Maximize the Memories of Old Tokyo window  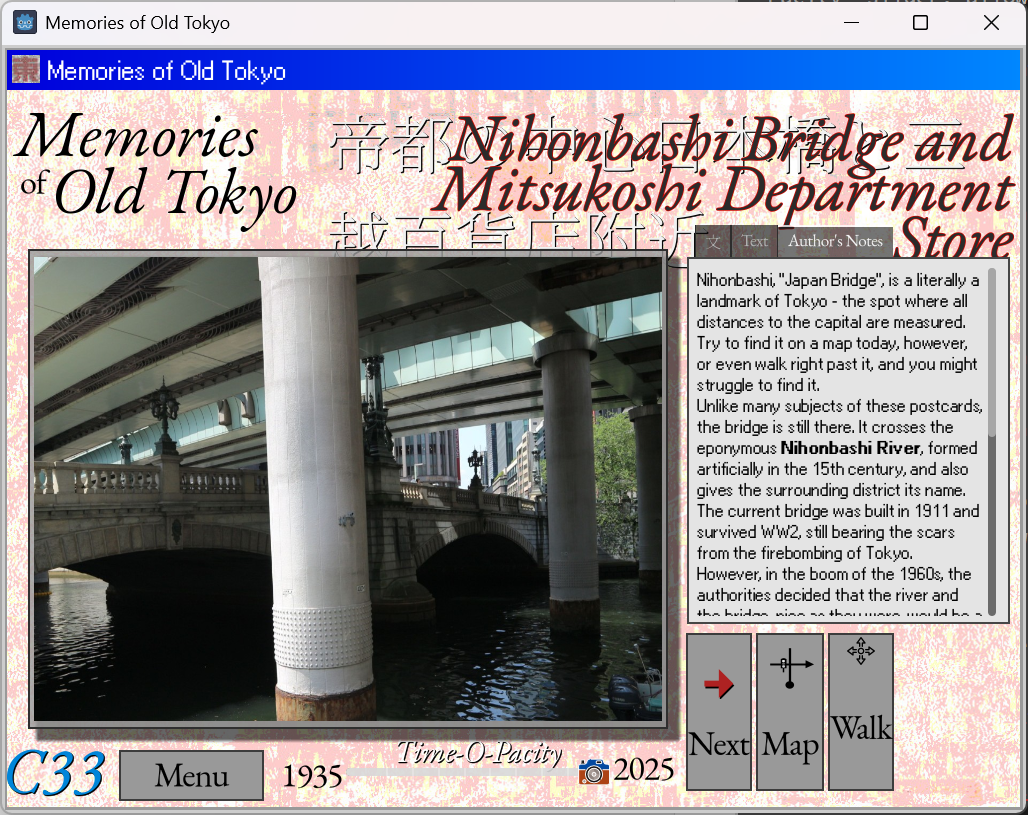pyautogui.click(x=920, y=23)
